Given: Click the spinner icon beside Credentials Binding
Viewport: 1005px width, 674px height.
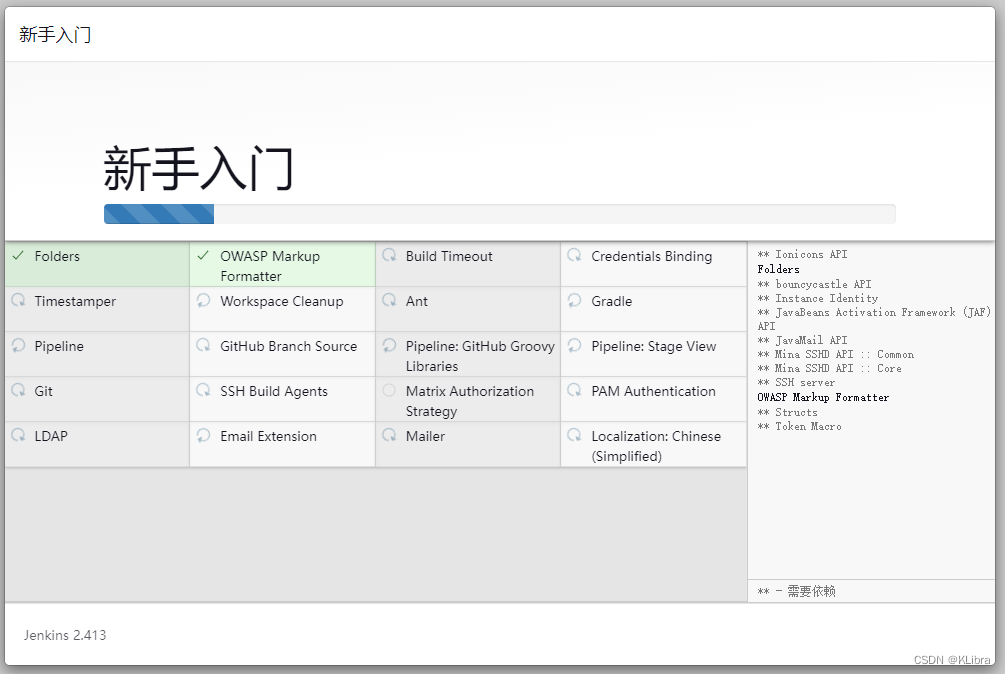Looking at the screenshot, I should (574, 255).
